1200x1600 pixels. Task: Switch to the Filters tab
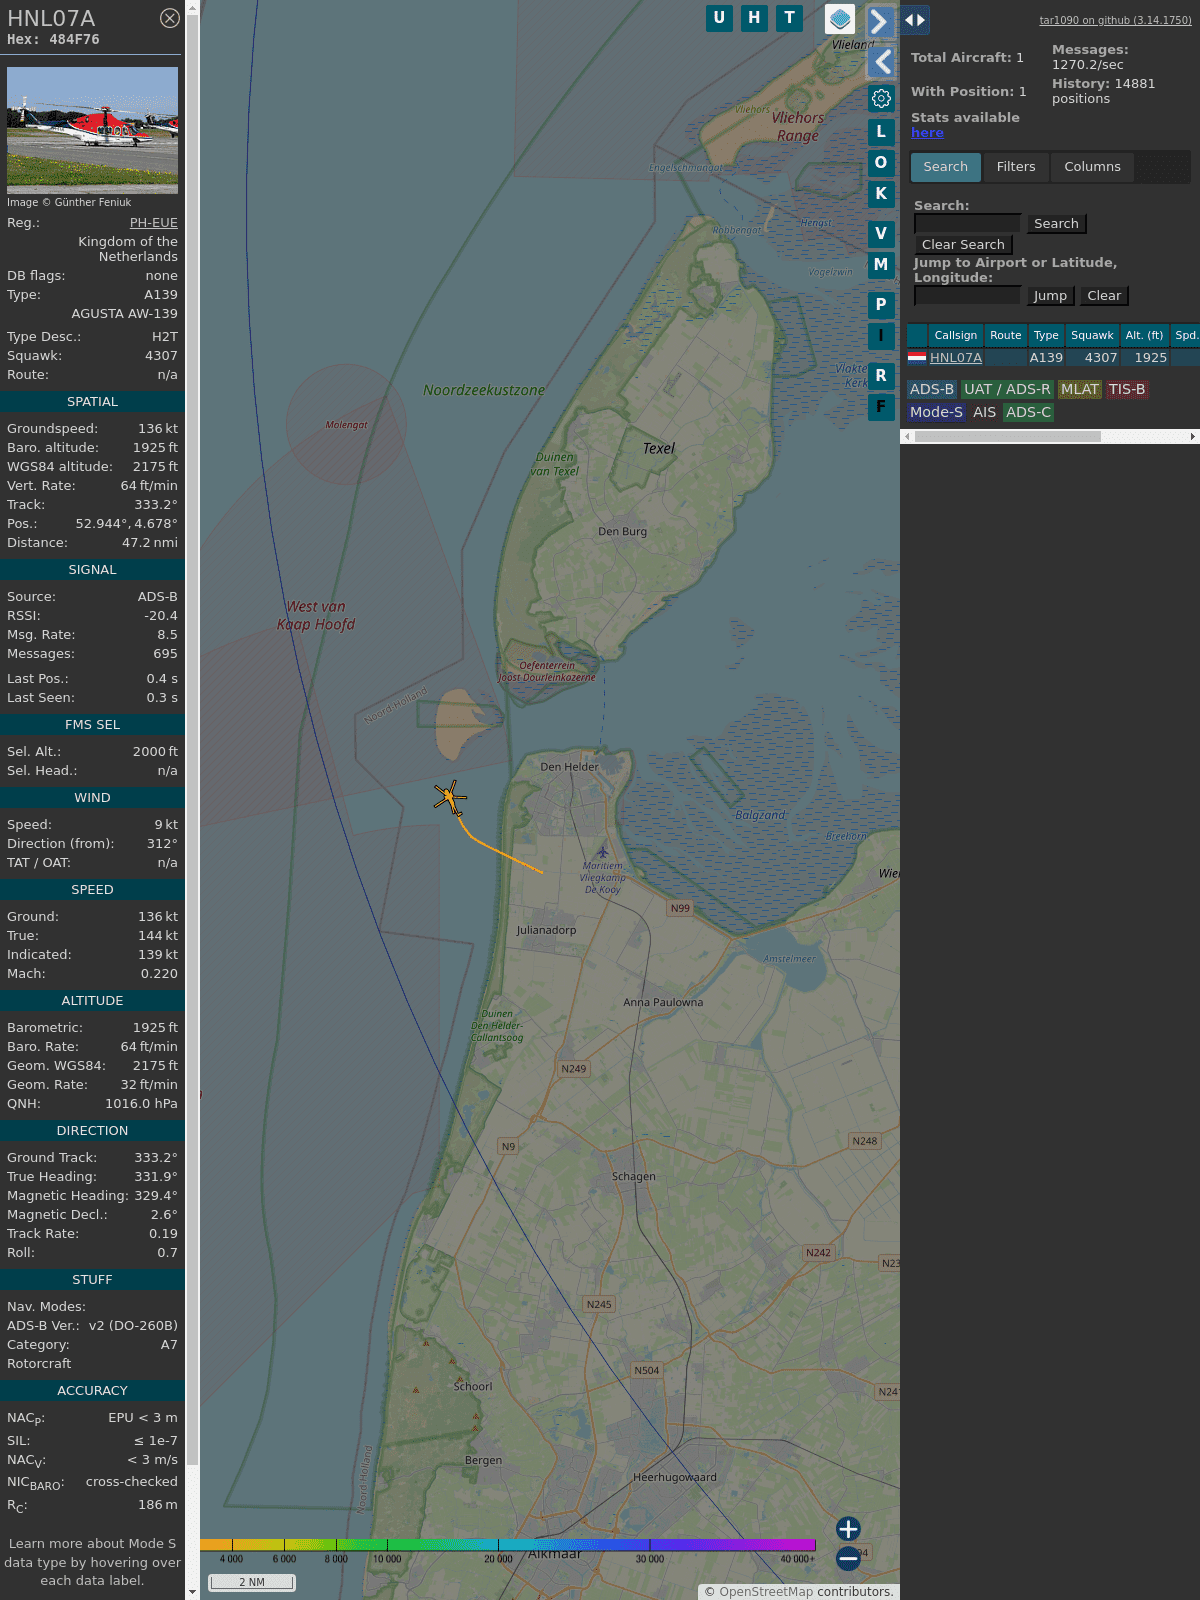coord(1016,167)
